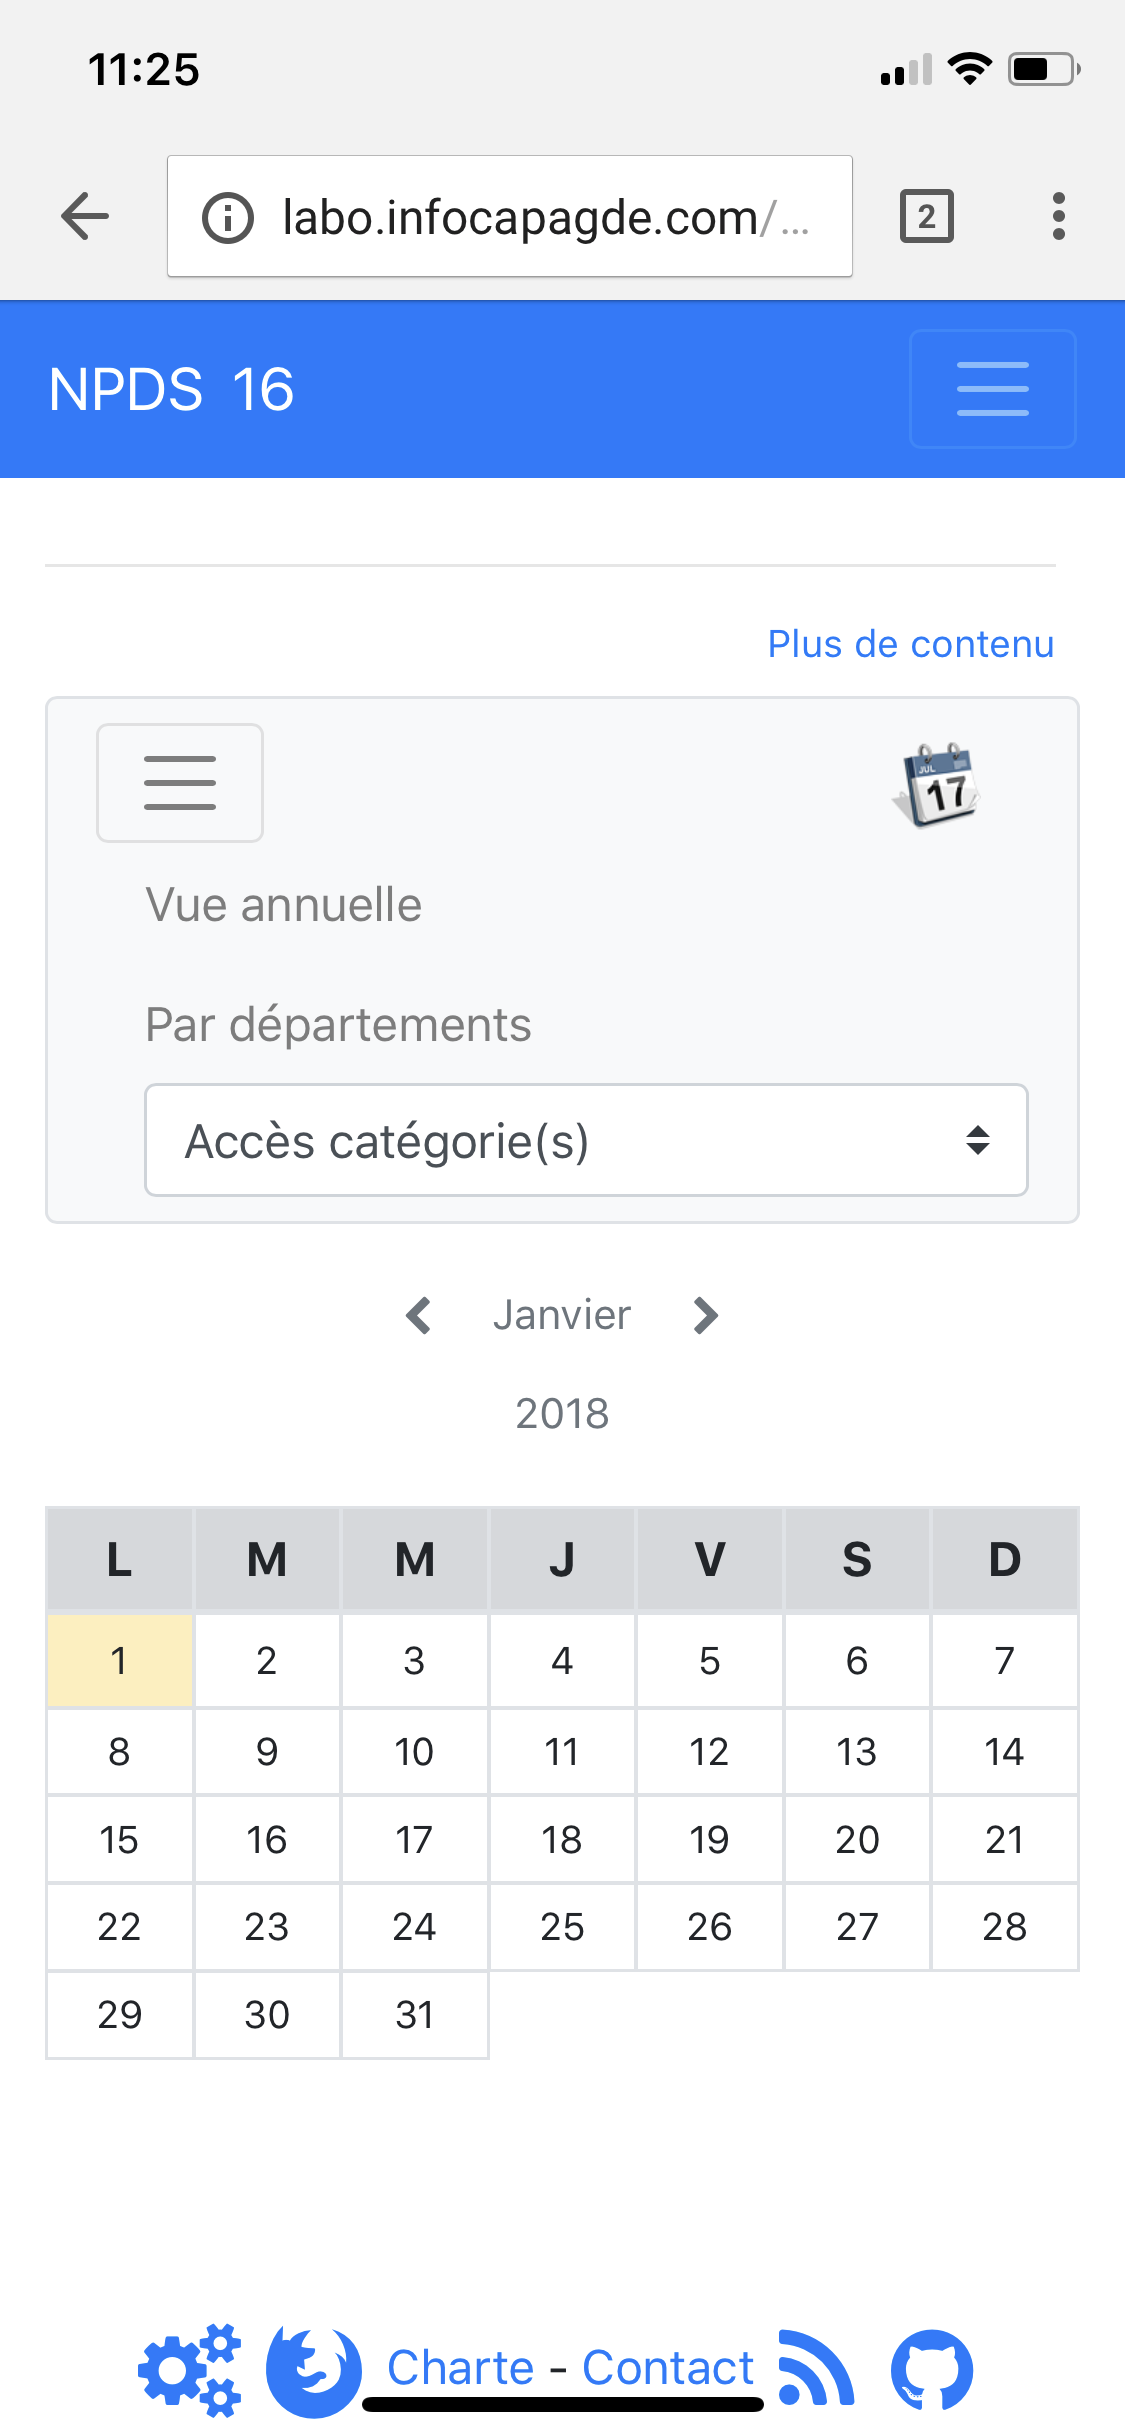The width and height of the screenshot is (1125, 2436).
Task: Select Par départements menu item
Action: pyautogui.click(x=338, y=1025)
